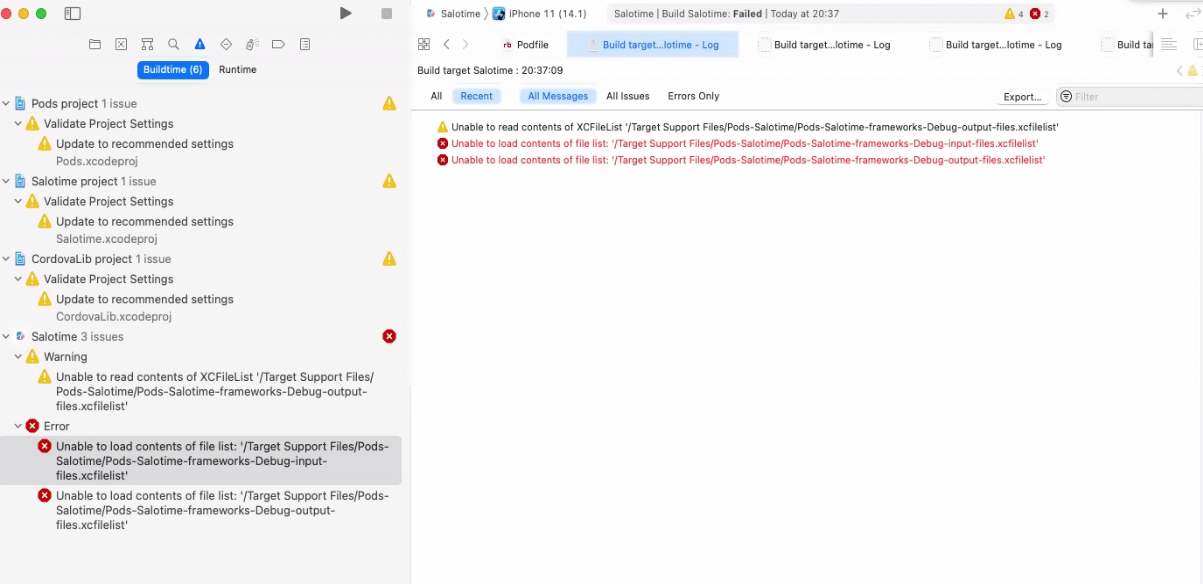Viewport: 1203px width, 584px height.
Task: Open the Project navigator folder icon
Action: [95, 44]
